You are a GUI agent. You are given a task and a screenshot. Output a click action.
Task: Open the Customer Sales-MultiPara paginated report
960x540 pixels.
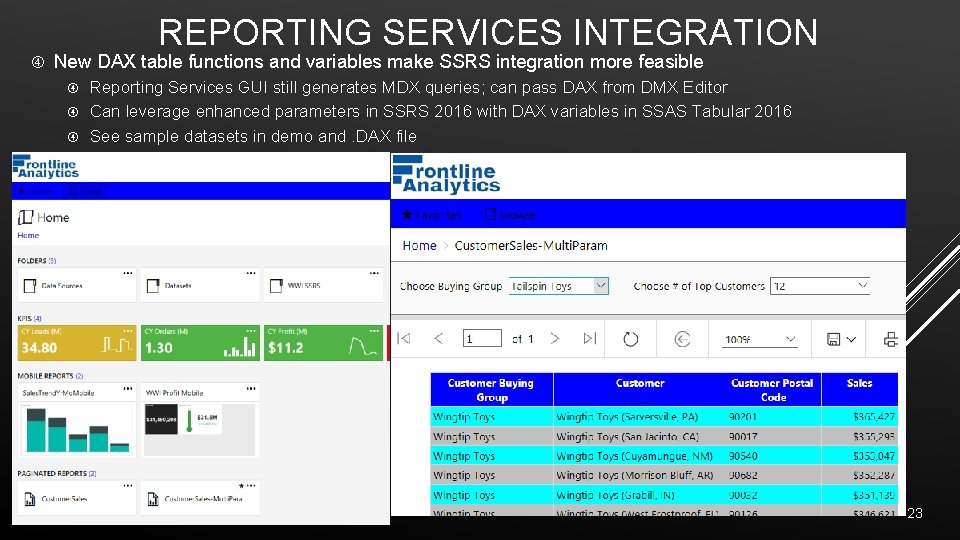[200, 498]
